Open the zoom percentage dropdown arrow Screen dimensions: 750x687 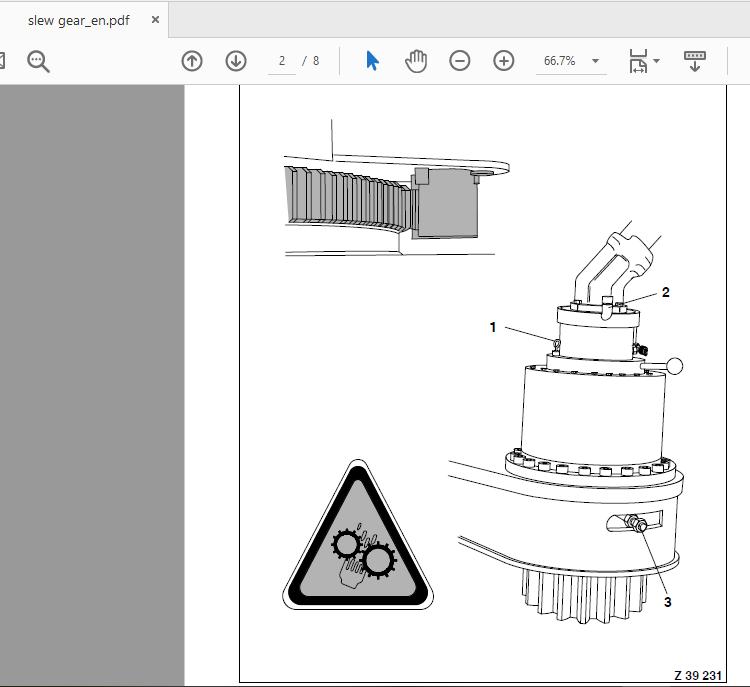596,61
